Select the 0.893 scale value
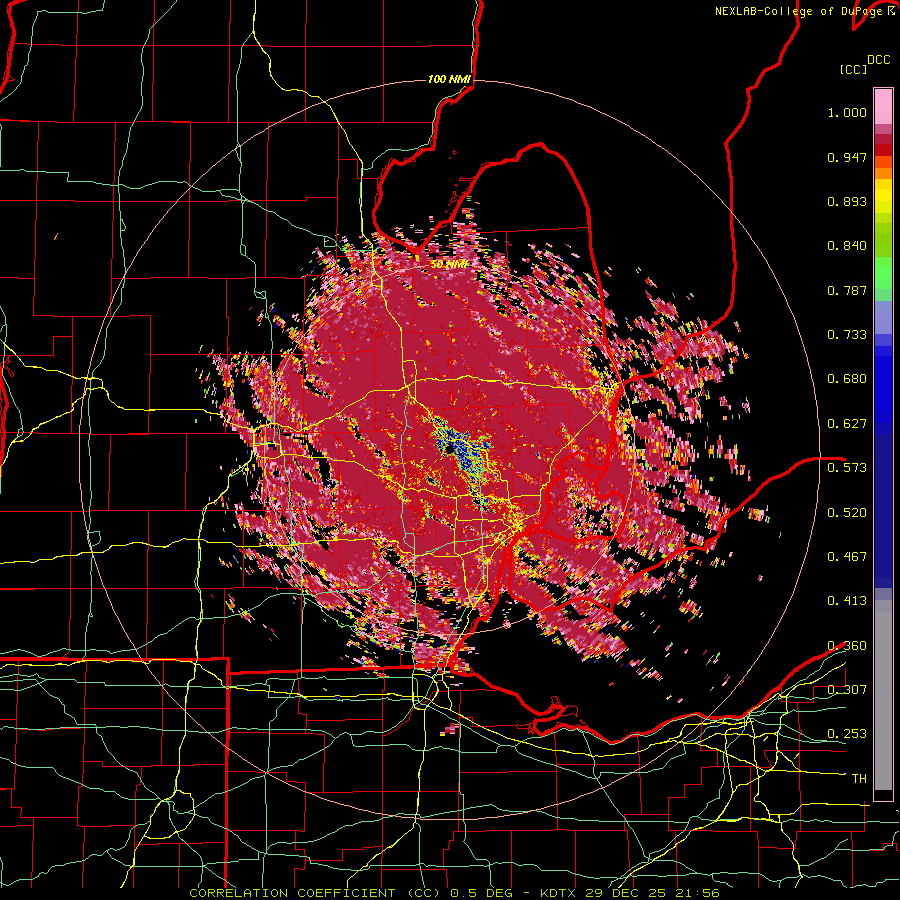 coord(847,201)
